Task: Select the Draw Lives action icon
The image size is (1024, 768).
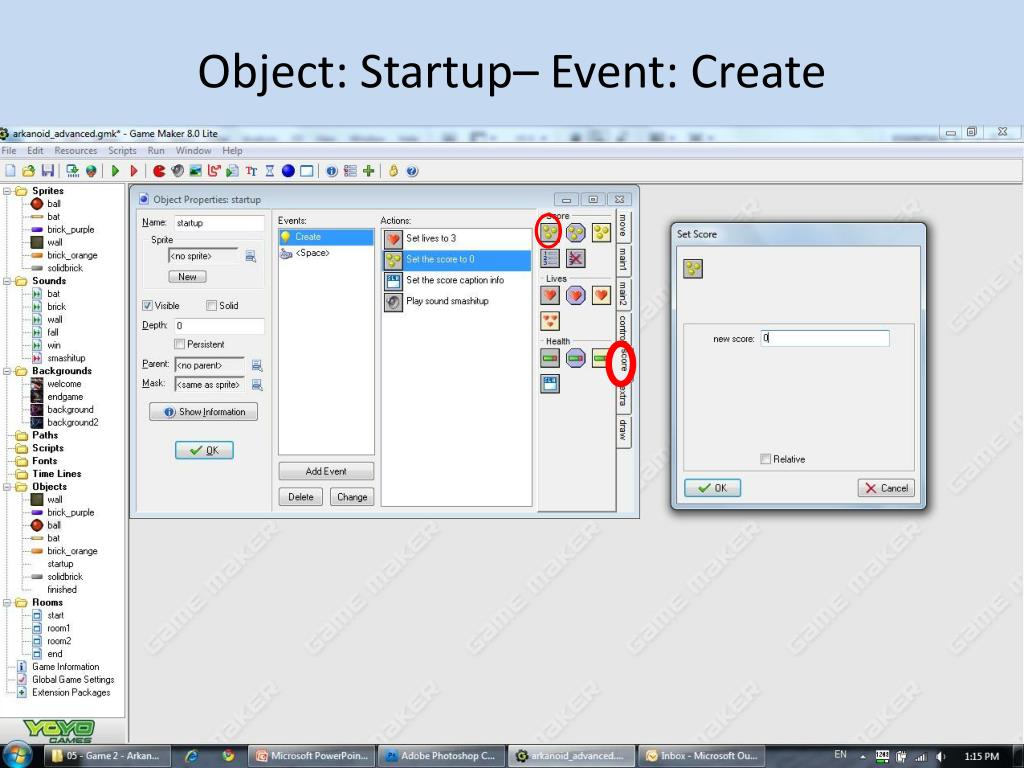Action: 601,295
